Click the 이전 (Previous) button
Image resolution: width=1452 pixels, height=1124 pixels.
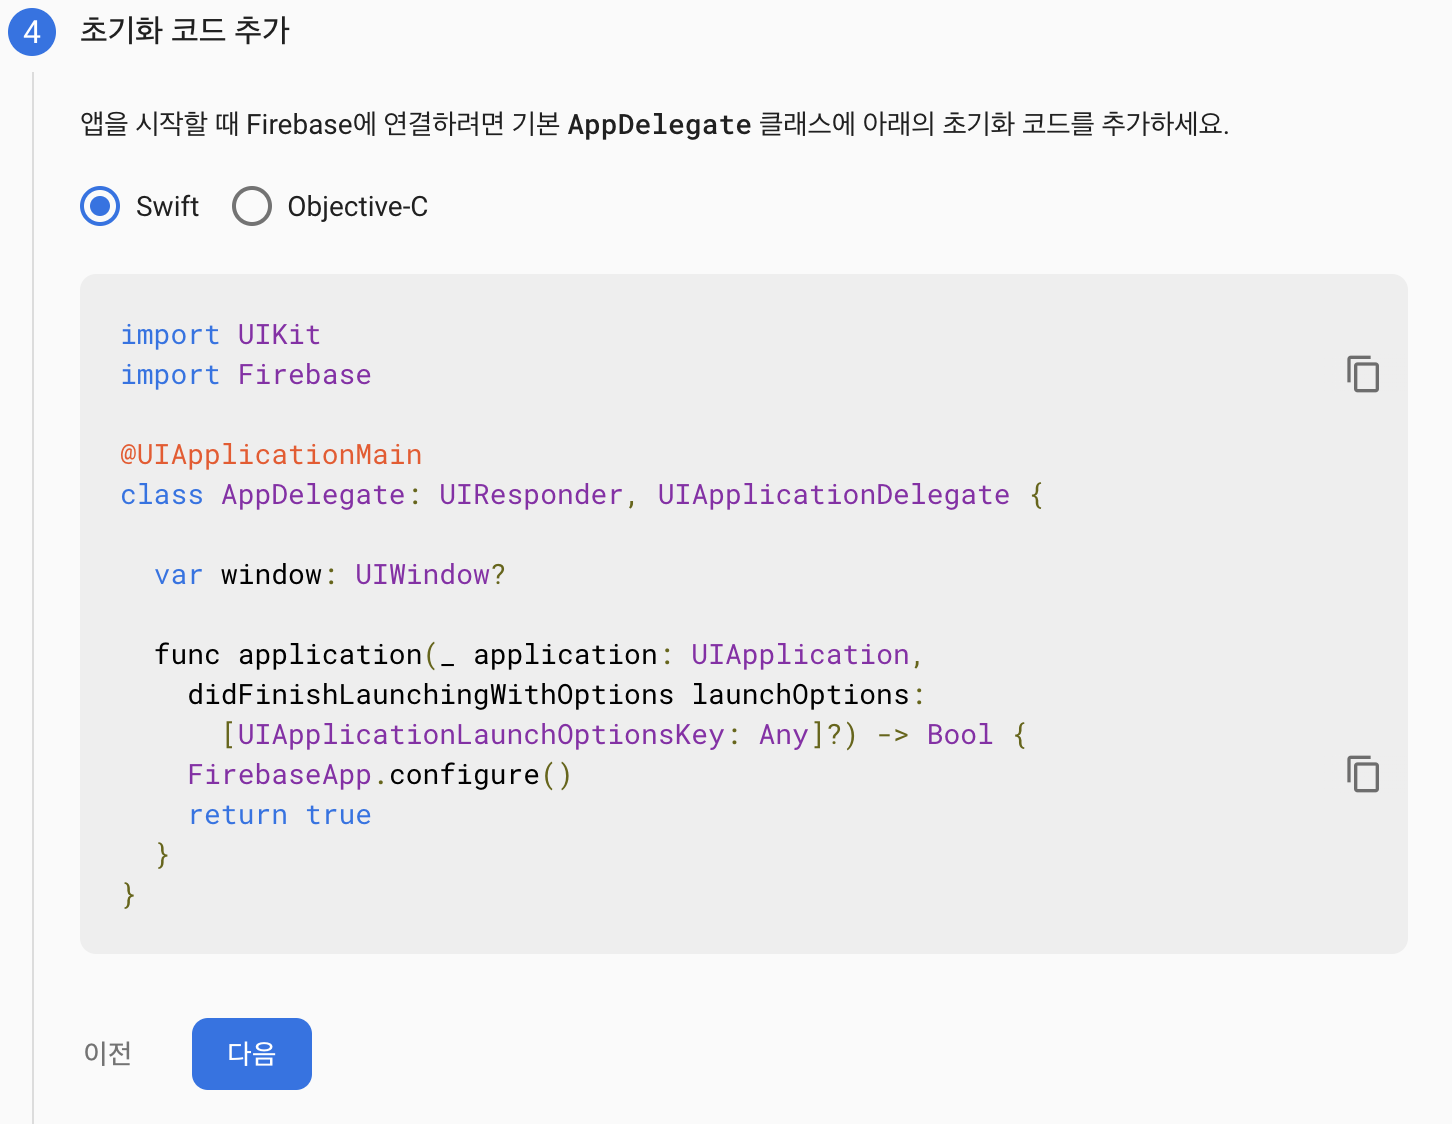[x=108, y=1054]
